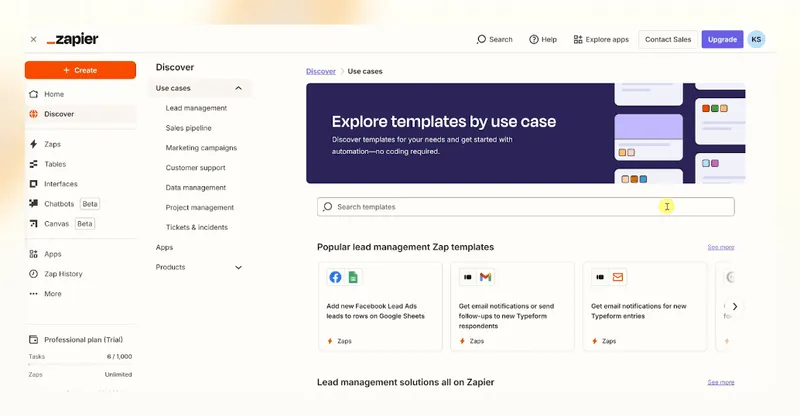Click the Zap History label
Viewport: 800px width, 416px height.
[x=63, y=274]
